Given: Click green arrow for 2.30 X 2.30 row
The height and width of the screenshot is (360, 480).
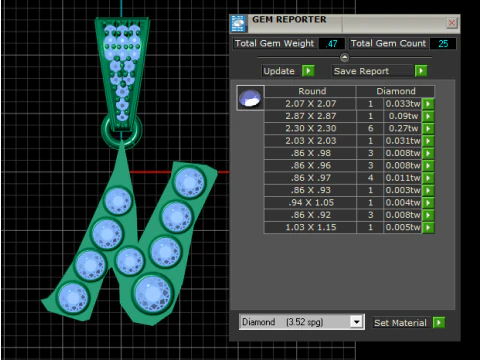Looking at the screenshot, I should 428,128.
